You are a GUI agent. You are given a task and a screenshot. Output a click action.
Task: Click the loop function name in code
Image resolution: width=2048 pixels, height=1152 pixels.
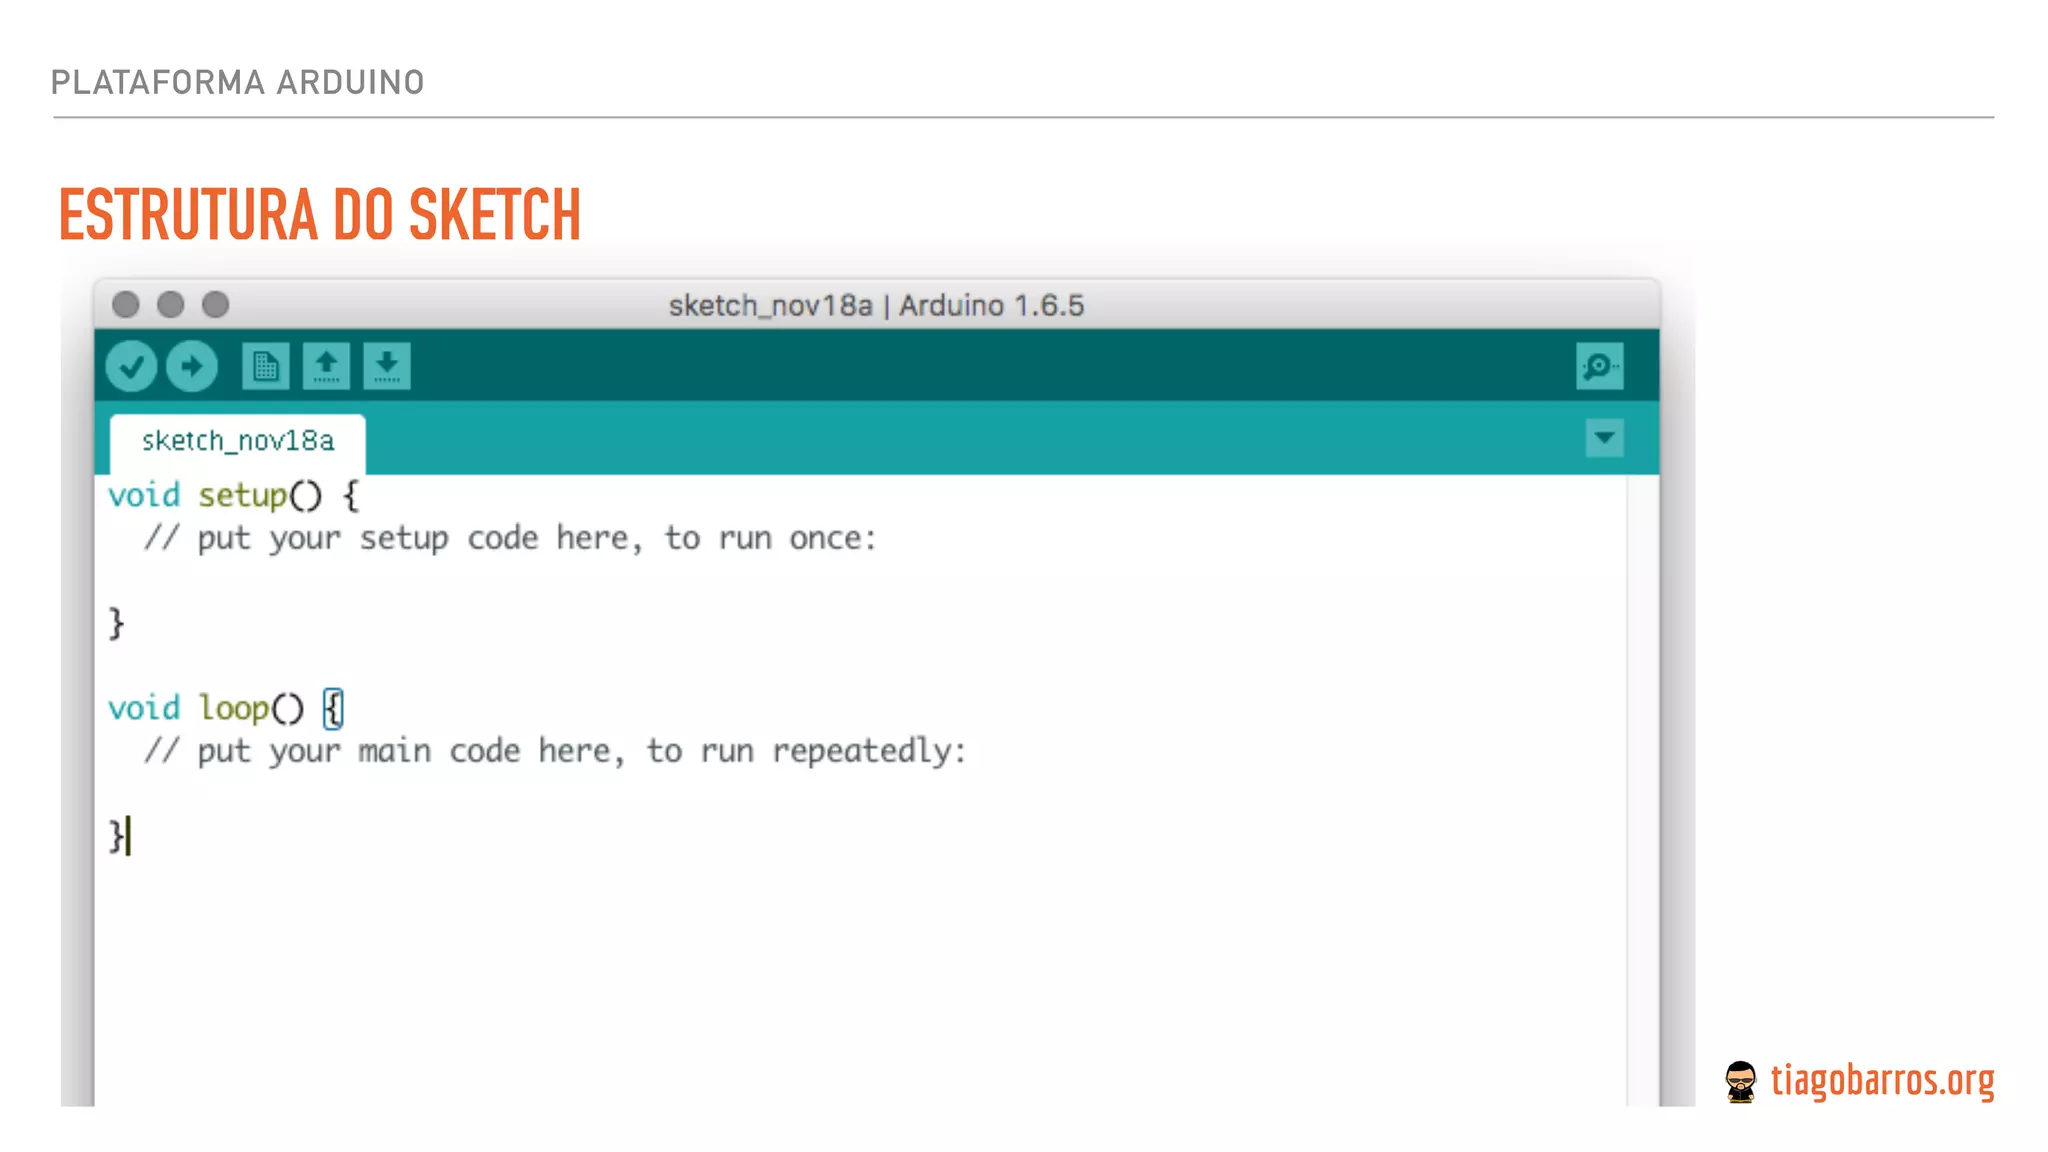click(234, 709)
